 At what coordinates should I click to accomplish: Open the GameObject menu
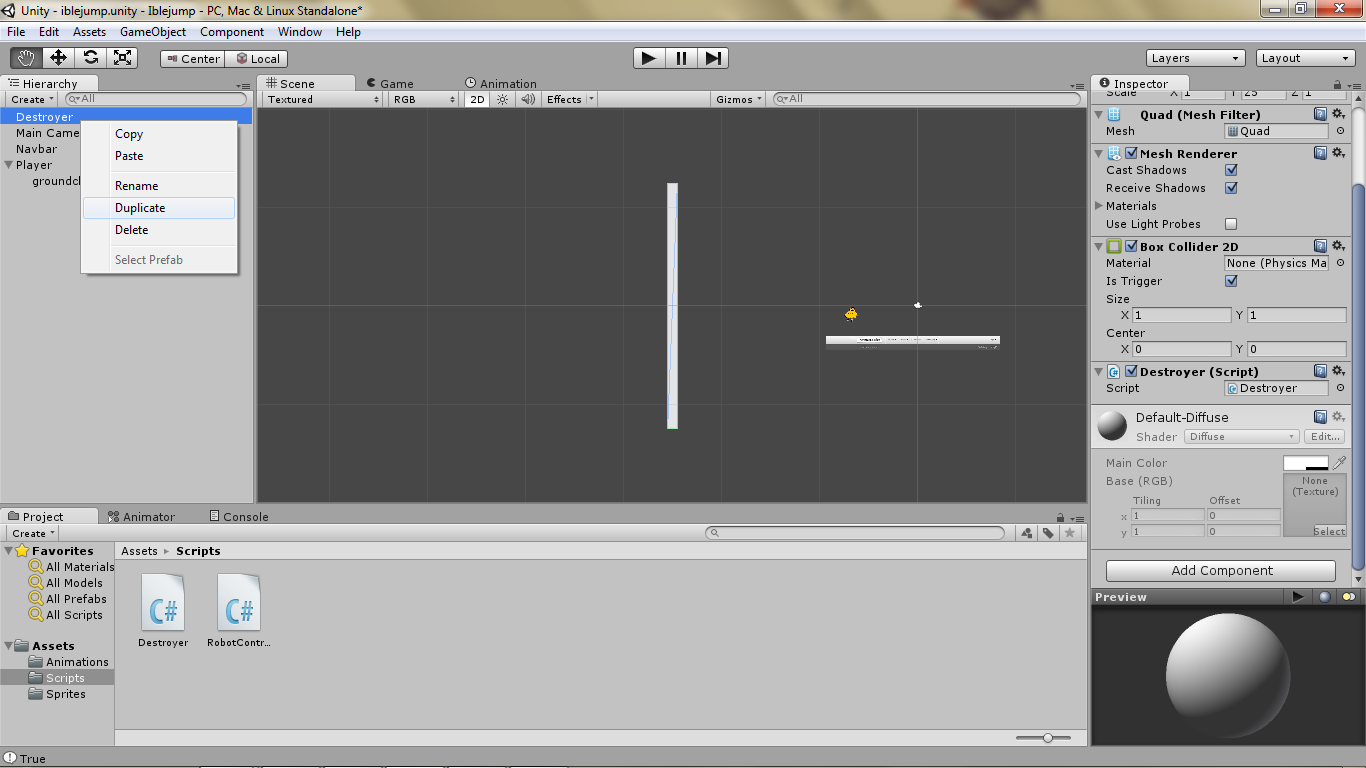click(x=153, y=32)
